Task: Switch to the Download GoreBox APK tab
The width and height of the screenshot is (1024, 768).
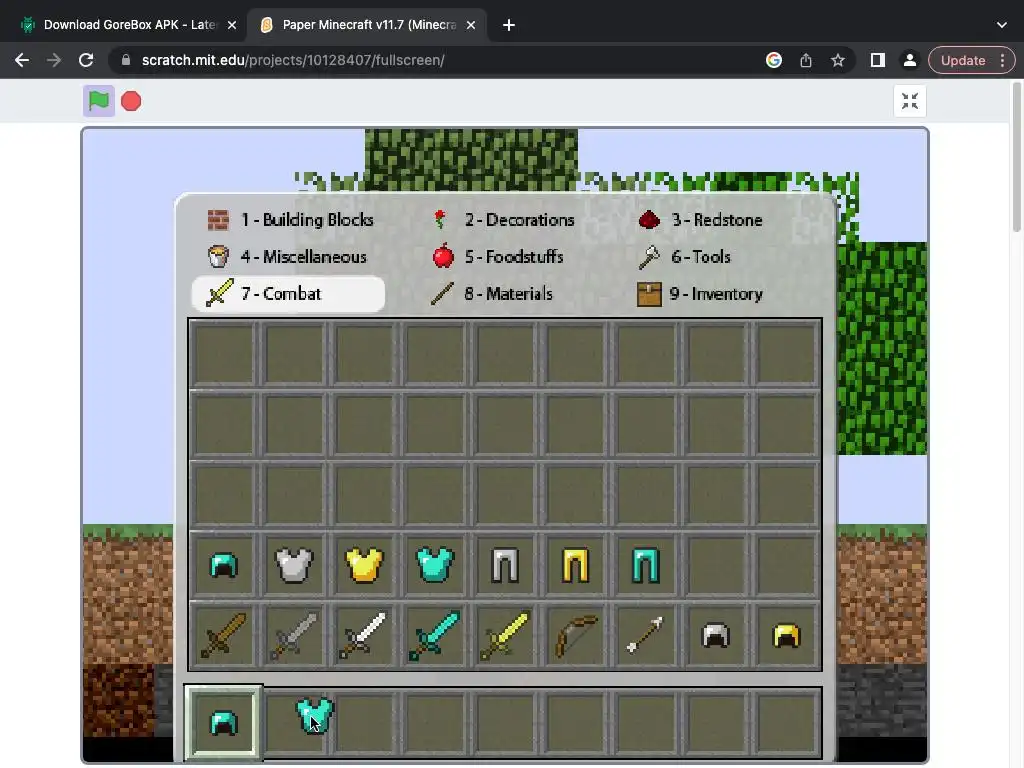Action: point(129,25)
